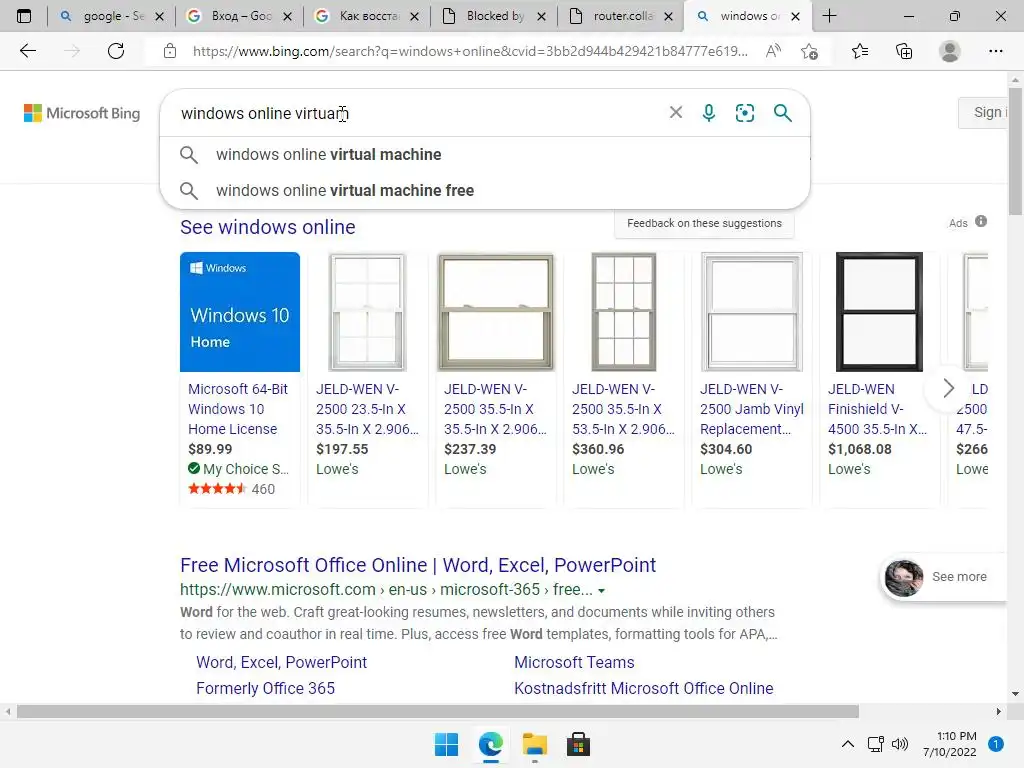The image size is (1024, 768).
Task: Click the horizontal scrollbar thumb
Action: tap(438, 711)
